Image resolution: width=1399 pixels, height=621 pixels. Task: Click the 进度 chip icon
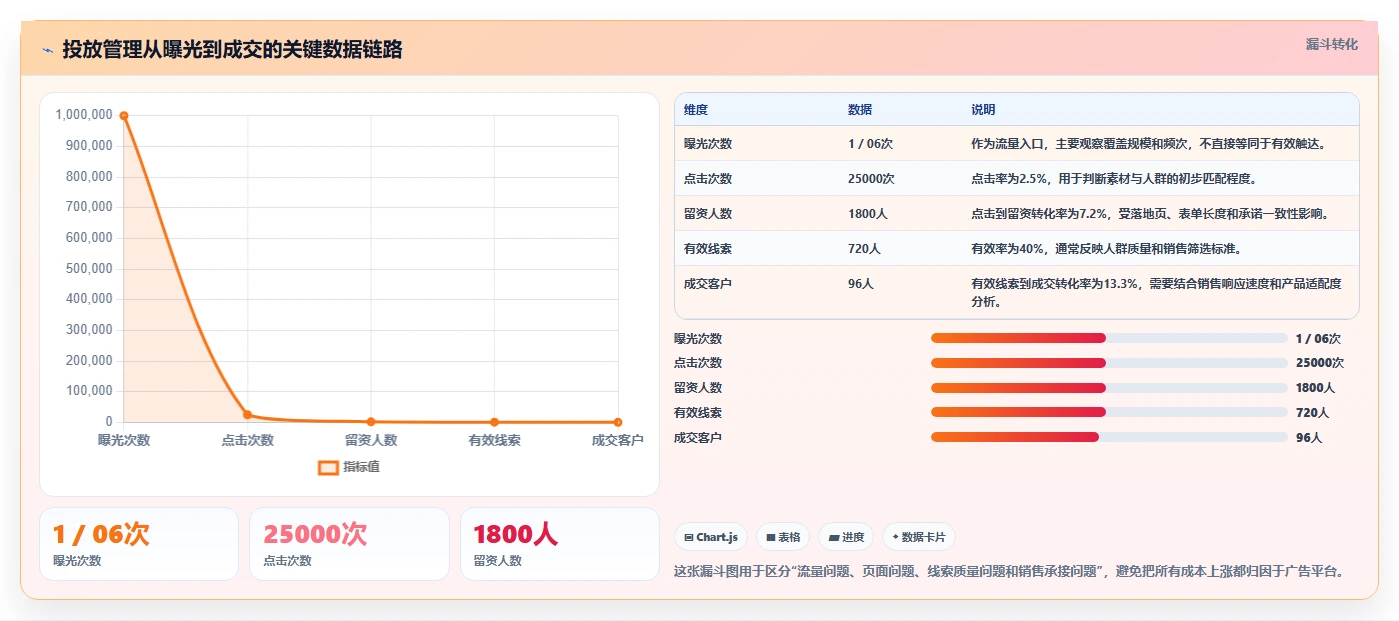[833, 538]
